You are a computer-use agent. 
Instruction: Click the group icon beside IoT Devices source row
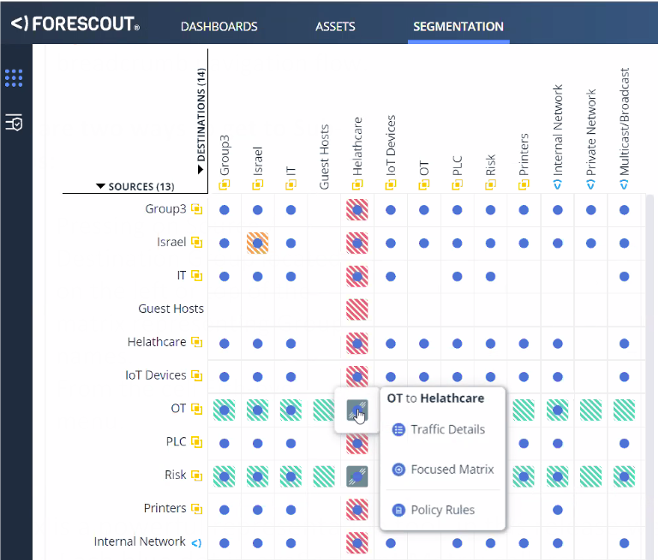[x=196, y=375]
